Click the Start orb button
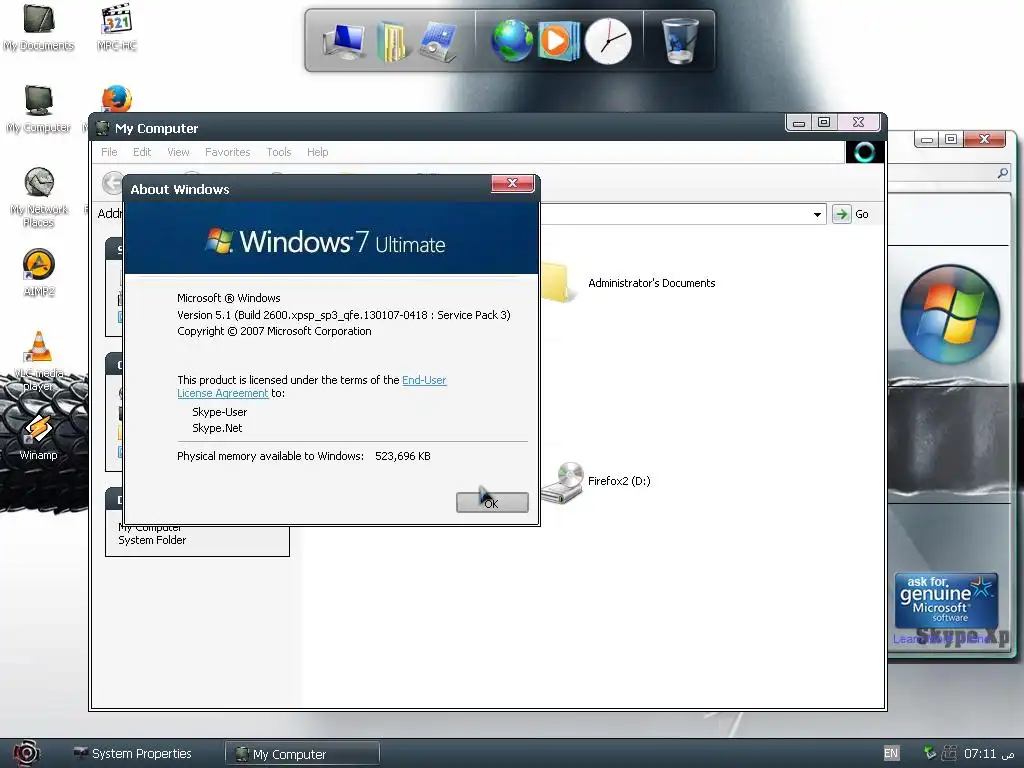1024x768 pixels. pyautogui.click(x=26, y=753)
